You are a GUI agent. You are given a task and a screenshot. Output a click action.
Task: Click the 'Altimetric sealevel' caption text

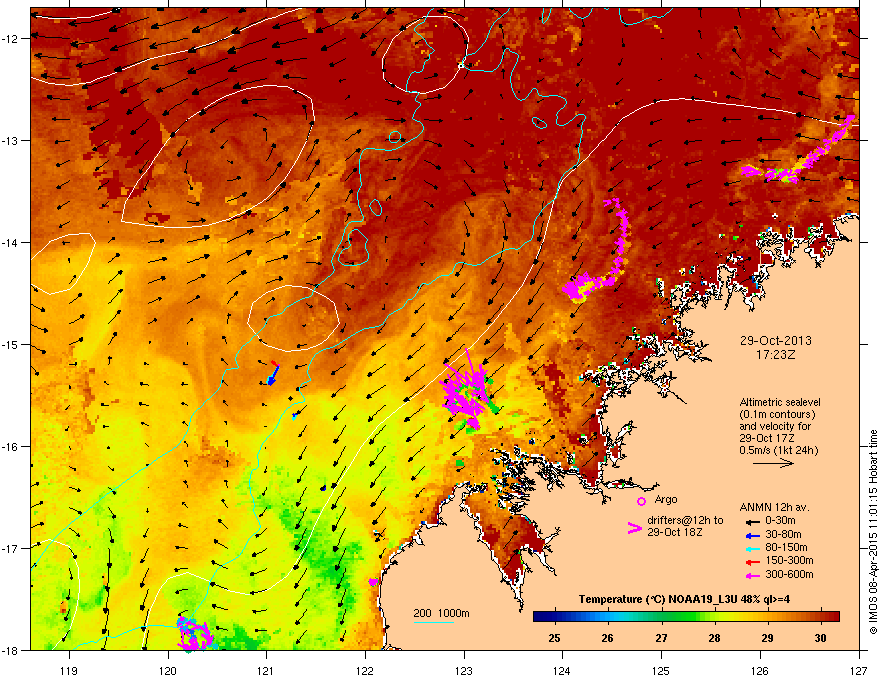780,402
